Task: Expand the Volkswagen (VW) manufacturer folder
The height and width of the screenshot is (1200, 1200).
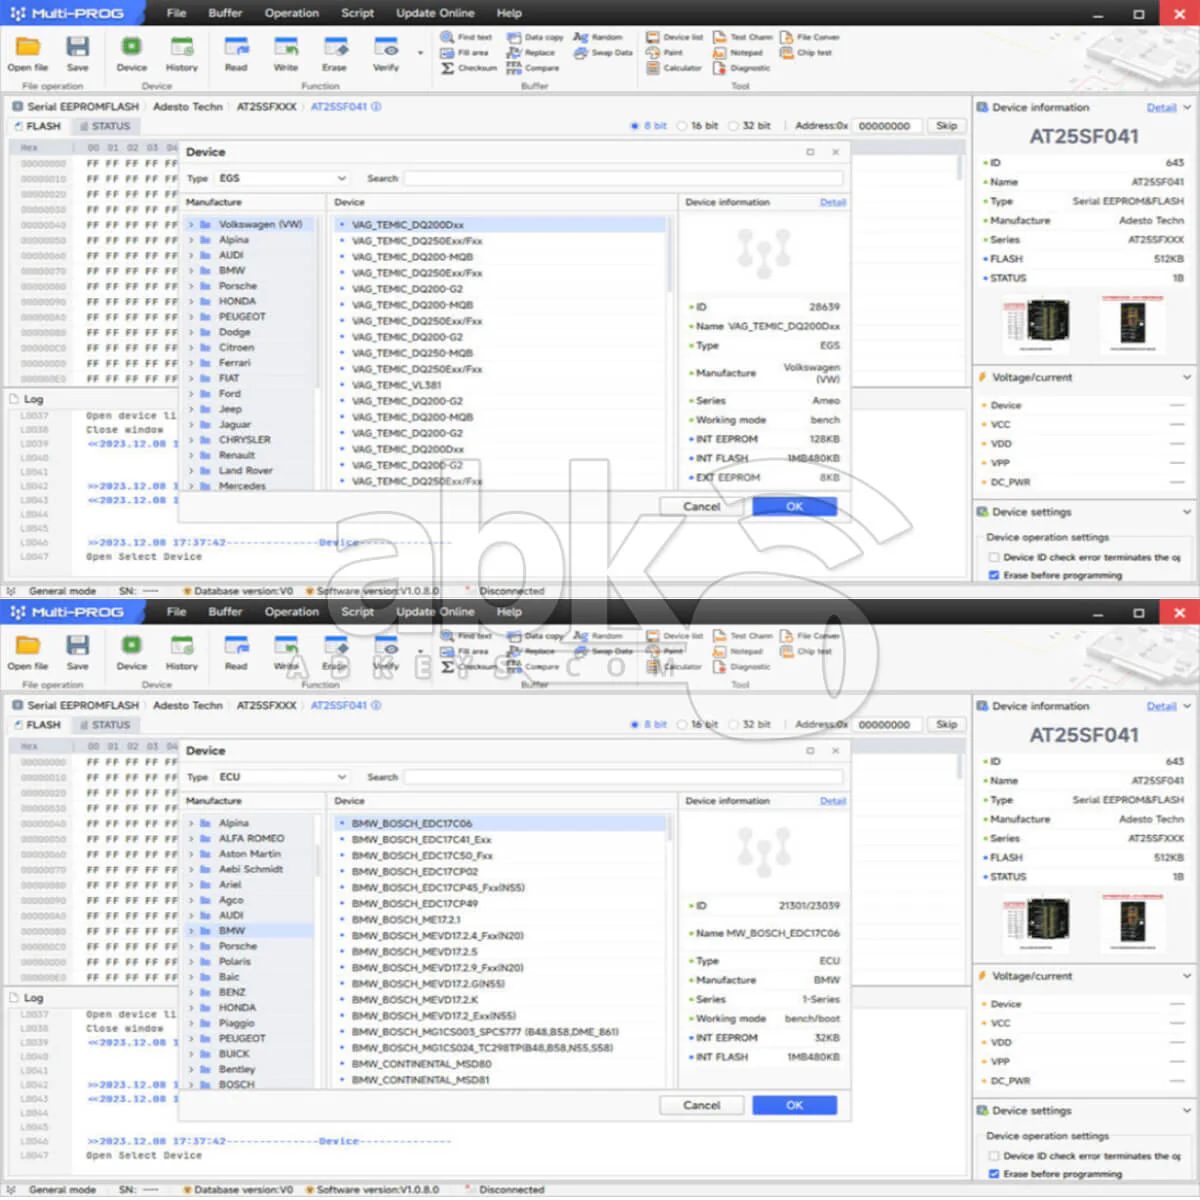Action: point(192,225)
